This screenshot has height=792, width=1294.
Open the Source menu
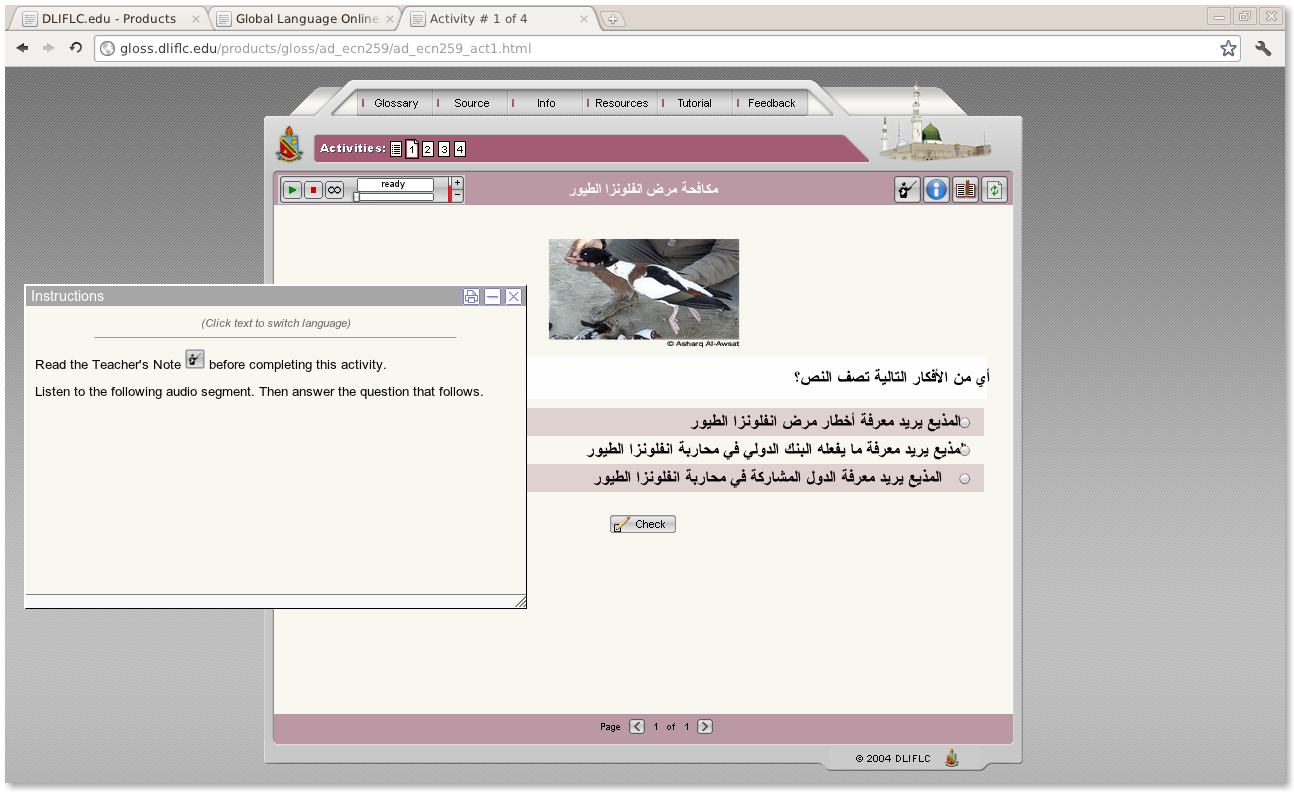pyautogui.click(x=472, y=103)
